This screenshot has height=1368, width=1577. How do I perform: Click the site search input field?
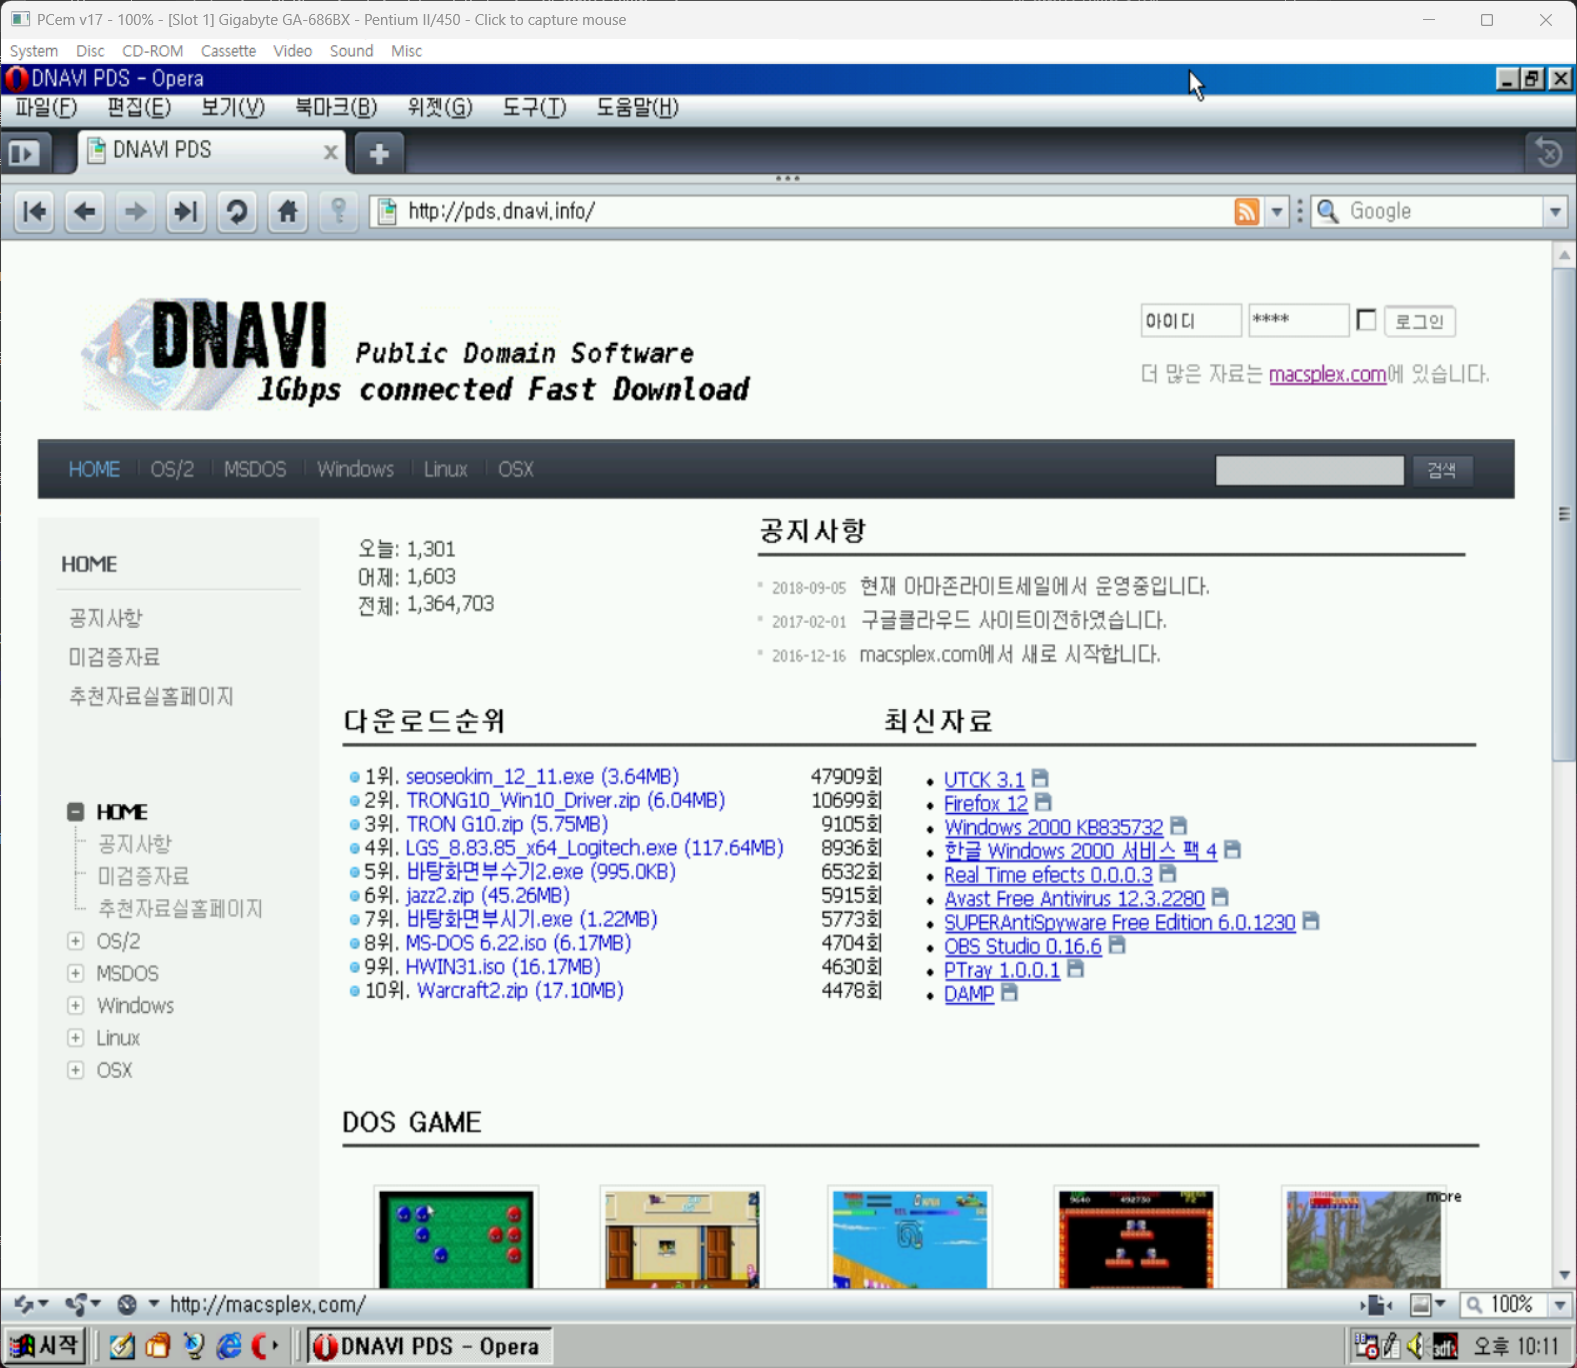(1308, 470)
